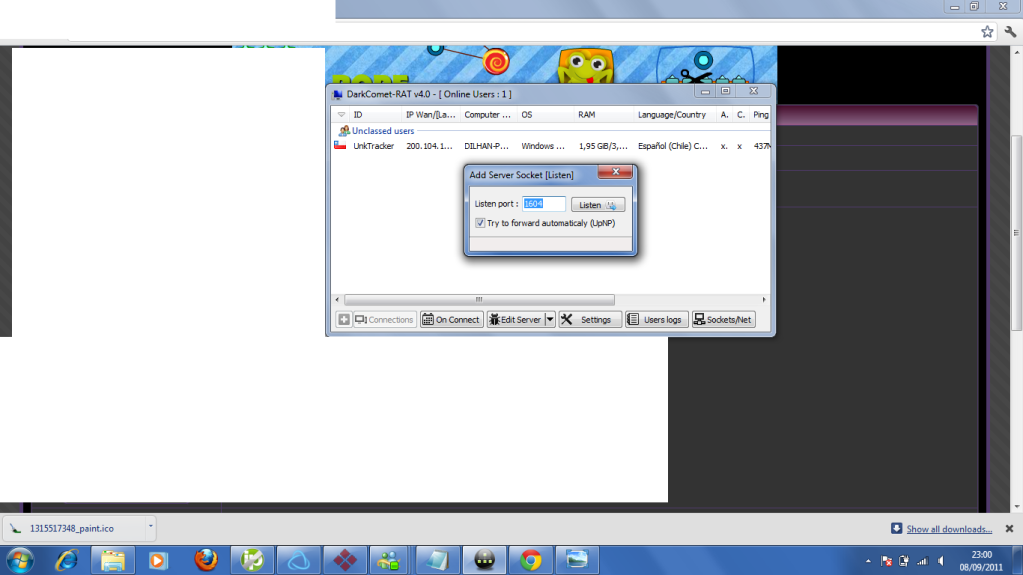The height and width of the screenshot is (575, 1023).
Task: Click the Español (Chile) language cell
Action: click(x=673, y=146)
